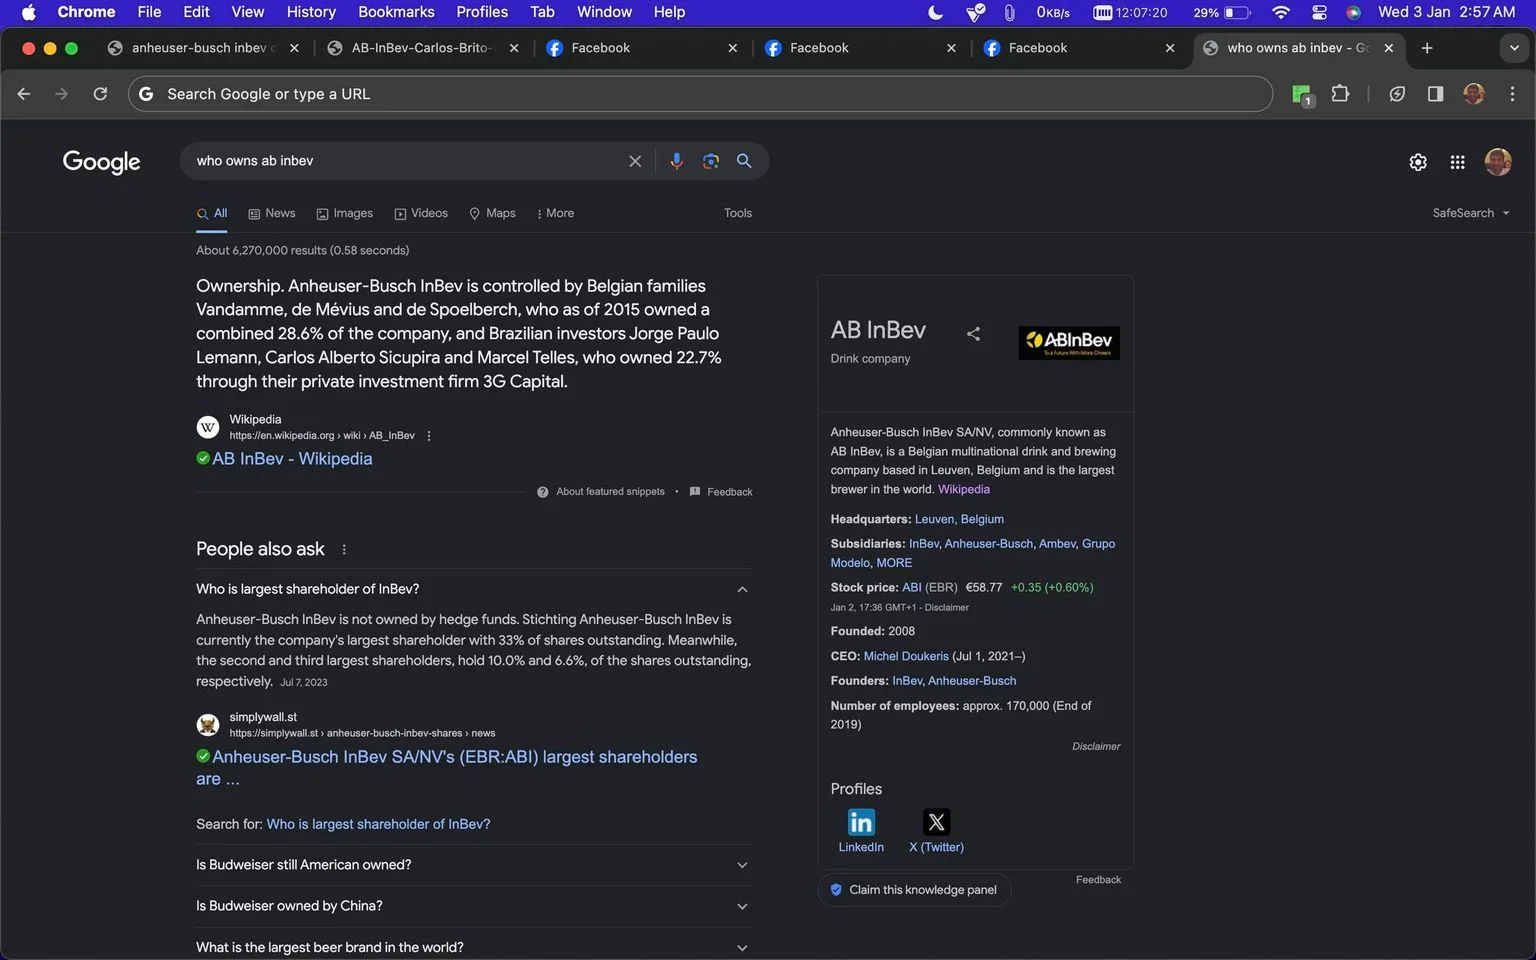Open Chrome extensions puzzle icon
The height and width of the screenshot is (960, 1536).
[x=1341, y=94]
